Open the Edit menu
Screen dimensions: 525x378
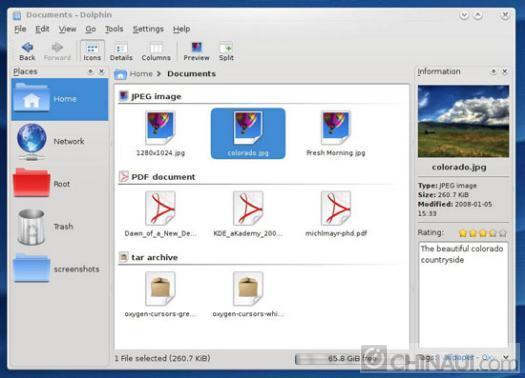[x=42, y=29]
